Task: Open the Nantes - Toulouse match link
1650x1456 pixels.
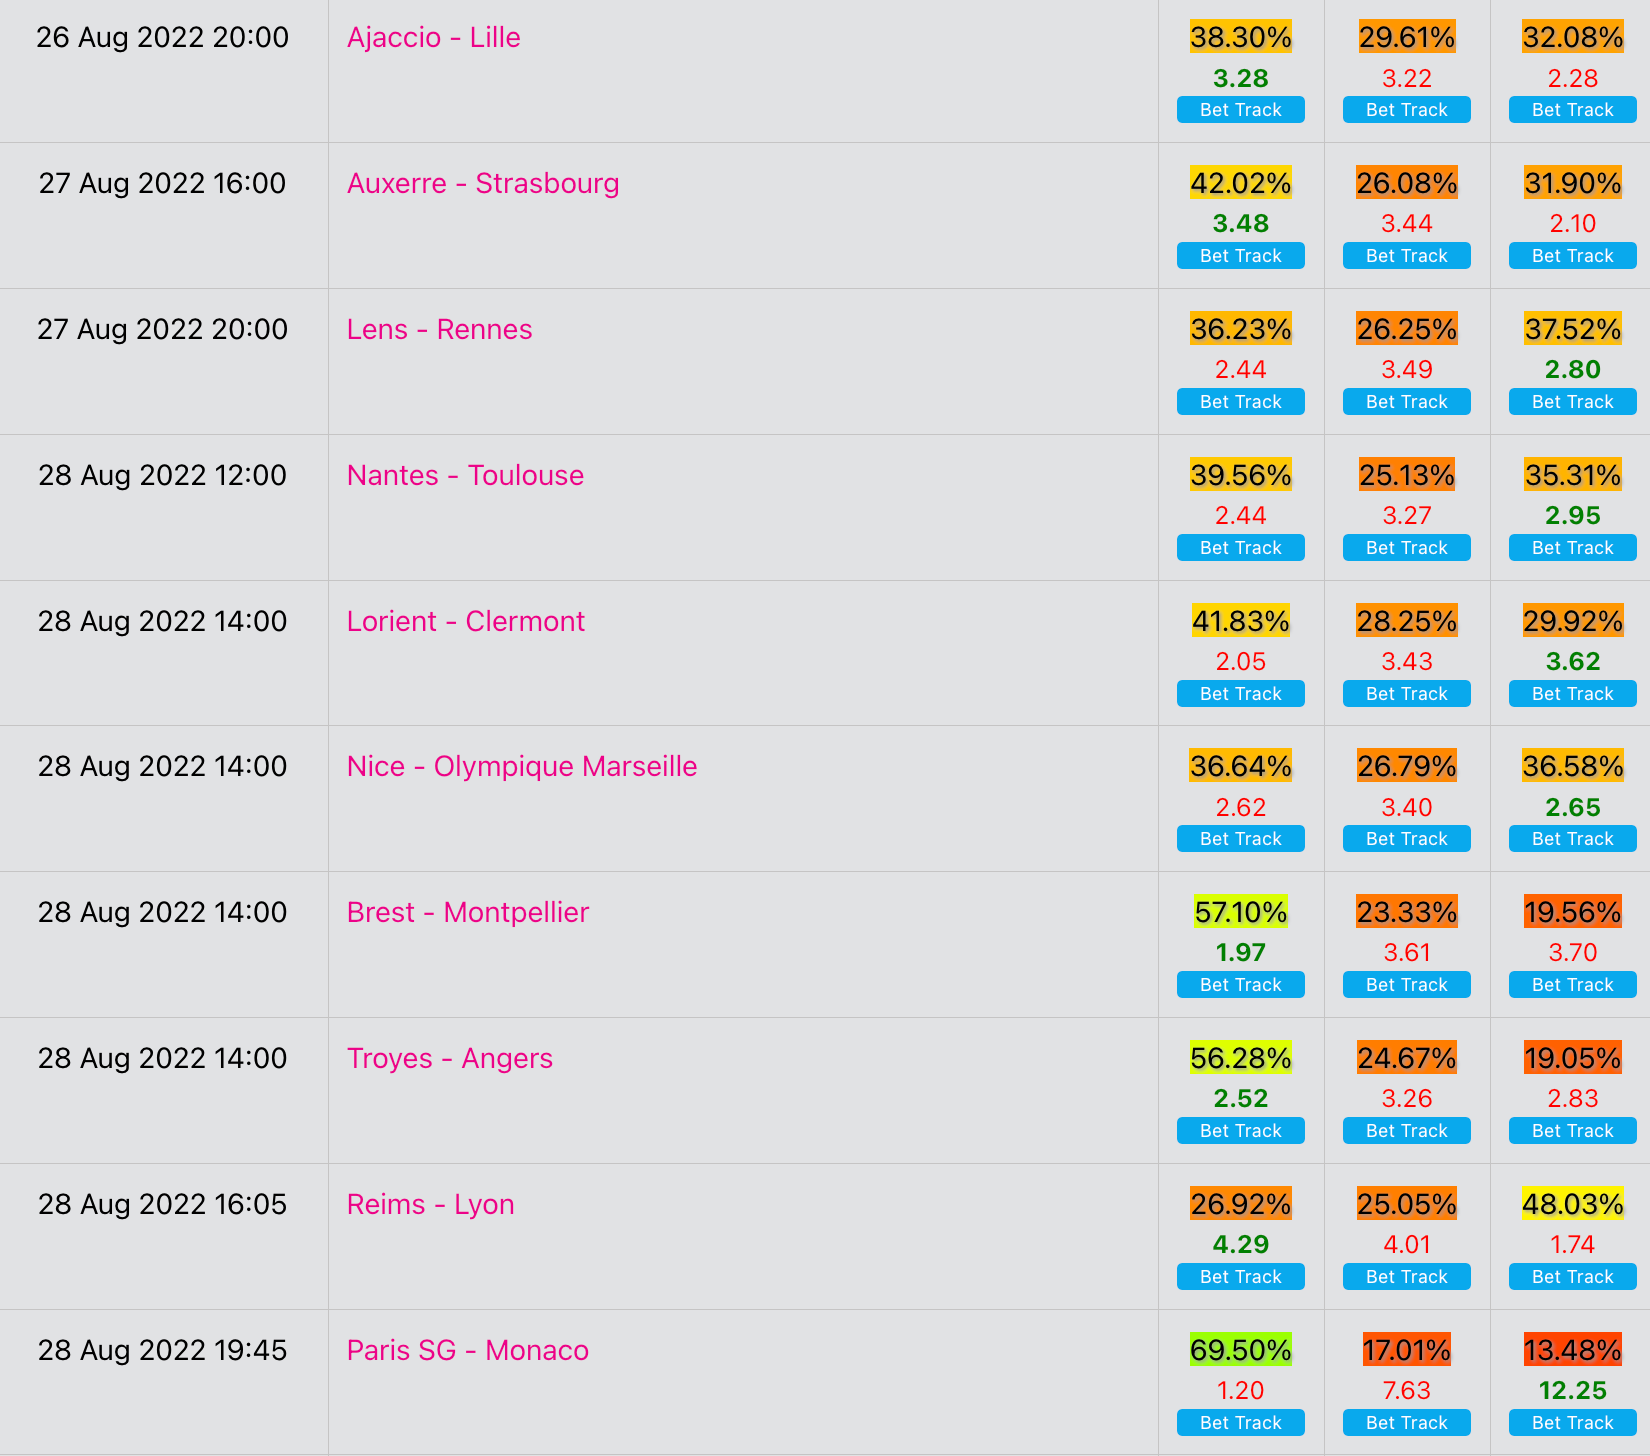Action: pyautogui.click(x=465, y=476)
